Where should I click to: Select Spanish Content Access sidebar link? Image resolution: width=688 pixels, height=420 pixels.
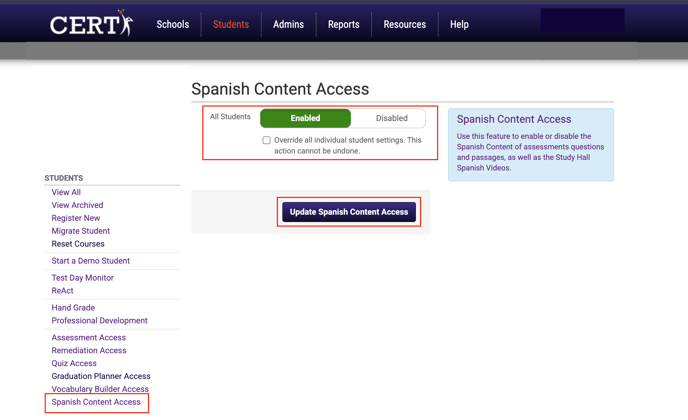coord(96,402)
